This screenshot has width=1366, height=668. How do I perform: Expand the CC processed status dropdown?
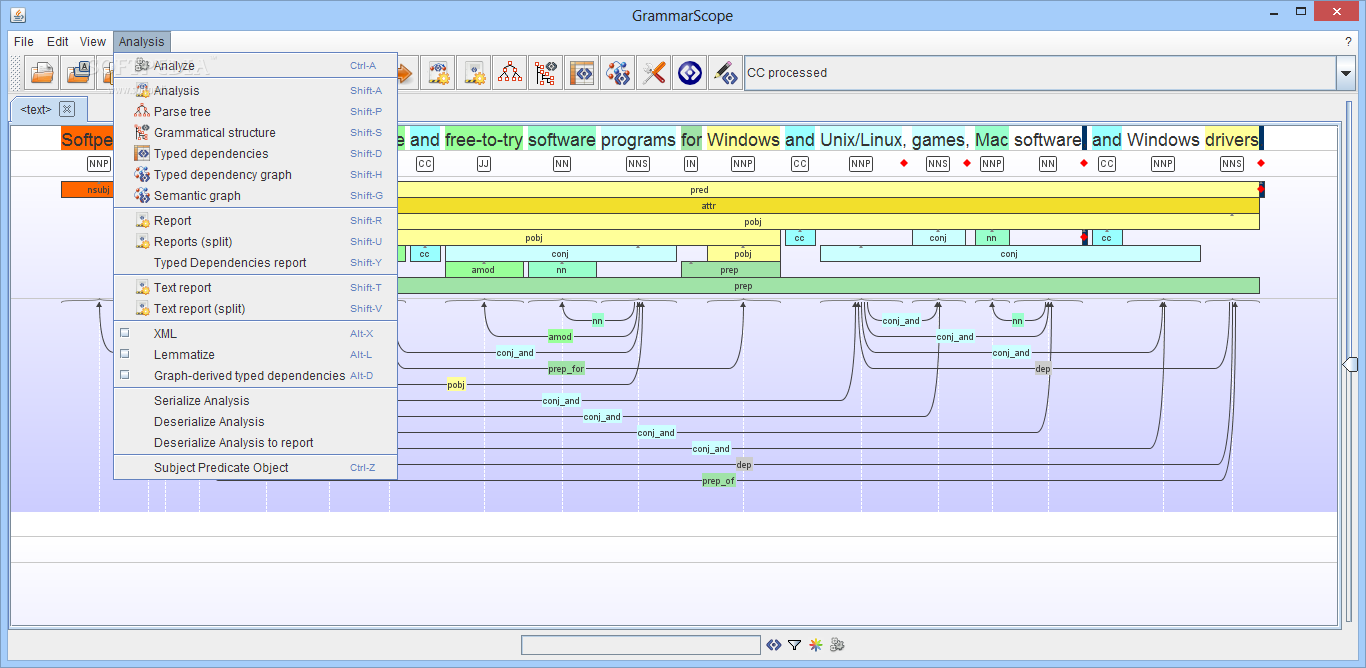(x=1346, y=73)
